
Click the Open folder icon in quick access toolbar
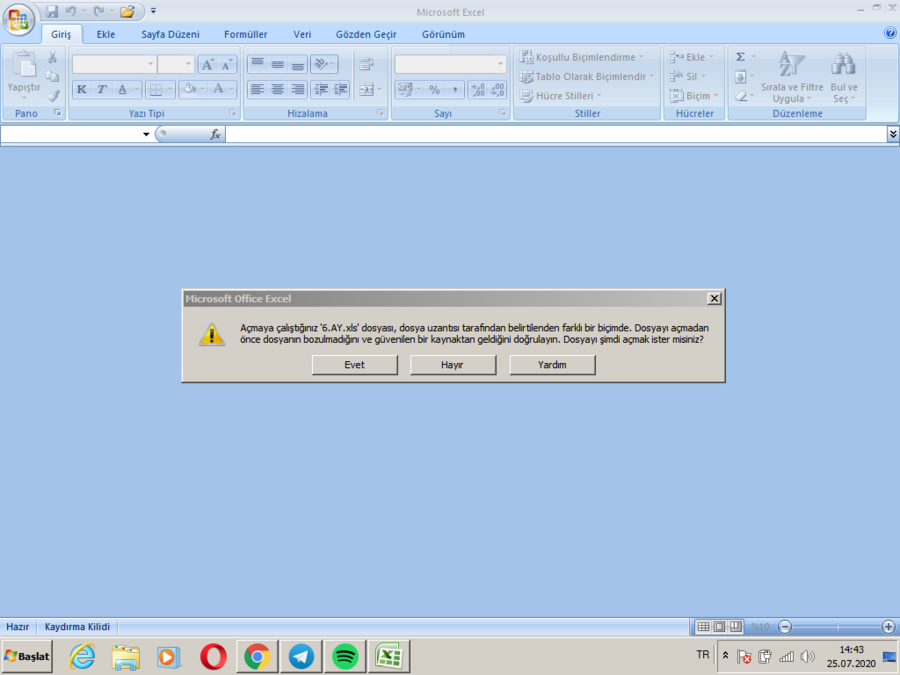pos(127,11)
